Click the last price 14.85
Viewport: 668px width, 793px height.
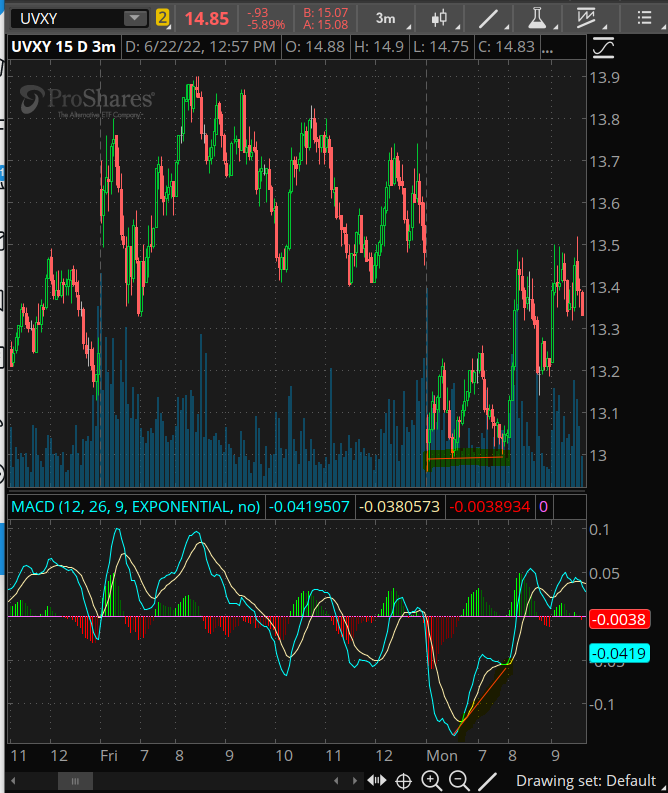pyautogui.click(x=207, y=19)
